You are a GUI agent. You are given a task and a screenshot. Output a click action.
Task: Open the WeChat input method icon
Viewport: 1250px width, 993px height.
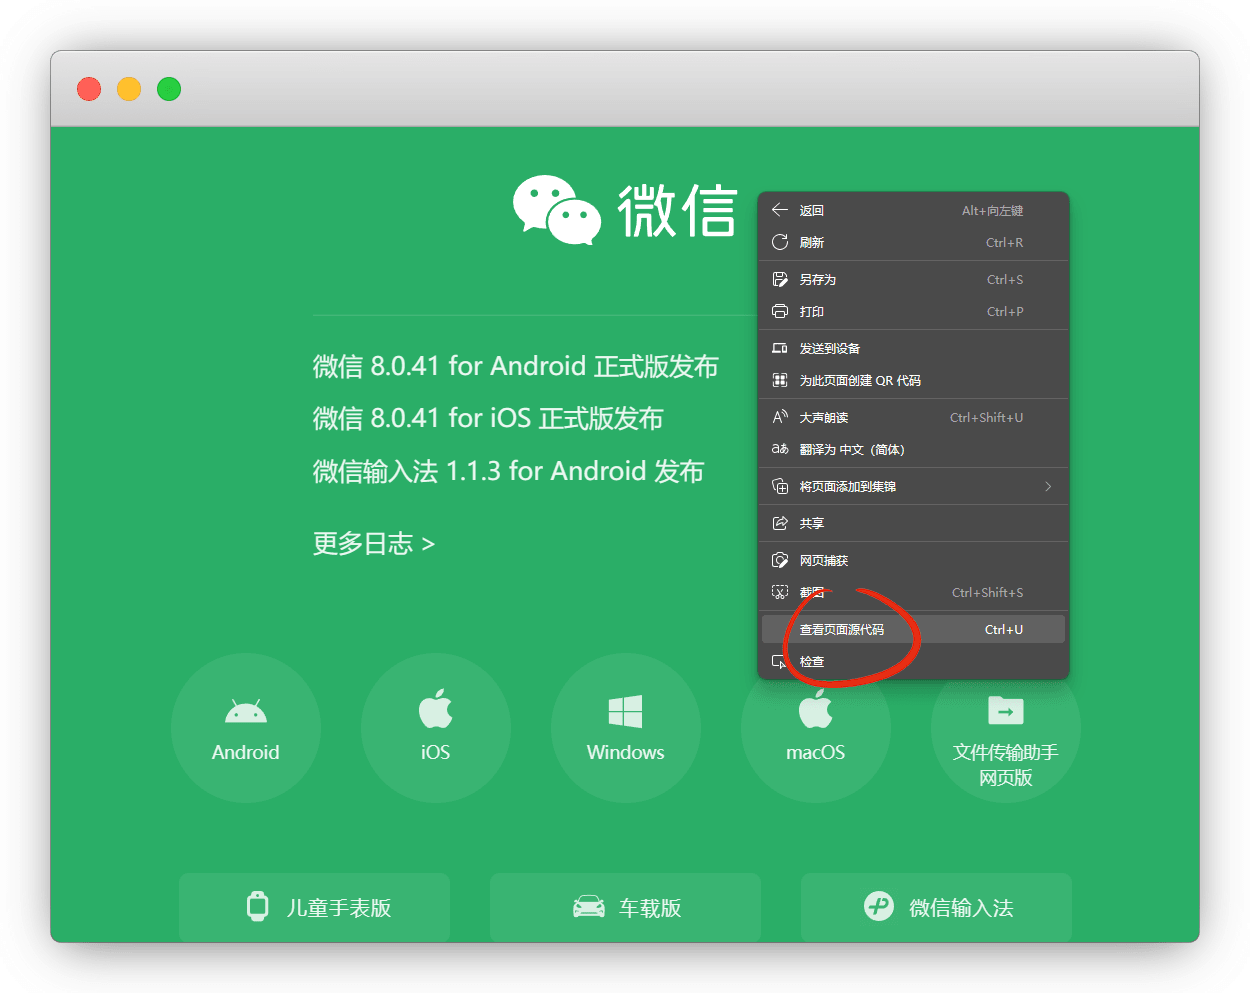click(878, 906)
